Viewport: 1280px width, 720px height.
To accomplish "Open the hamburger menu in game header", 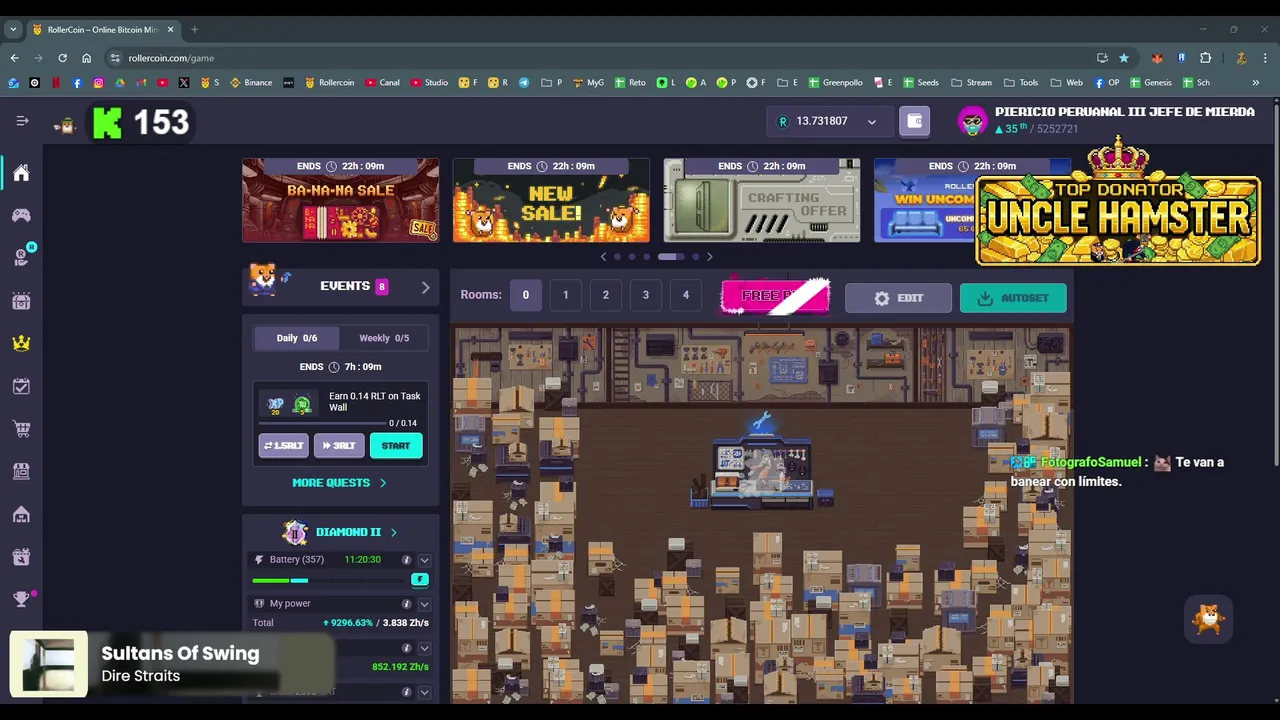I will pyautogui.click(x=22, y=121).
